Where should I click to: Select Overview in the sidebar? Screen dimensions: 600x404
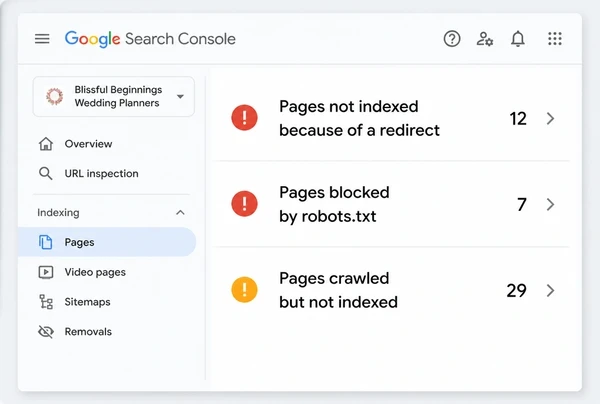(107, 144)
